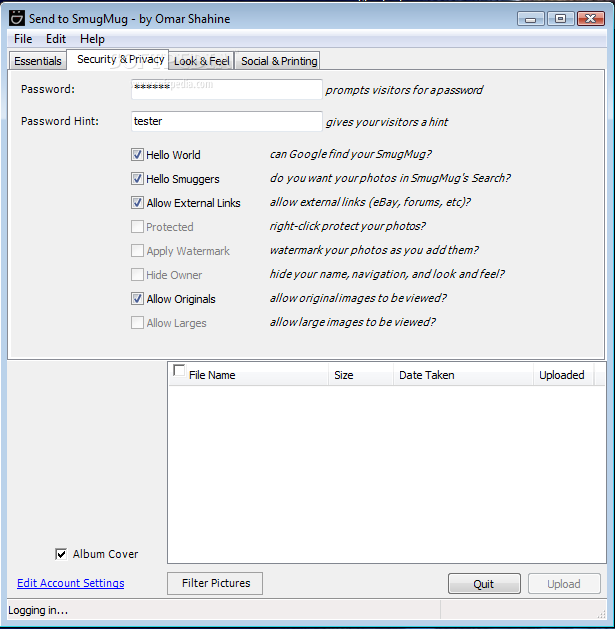This screenshot has height=629, width=615.
Task: Open the Edit Account Settings link
Action: (x=71, y=583)
